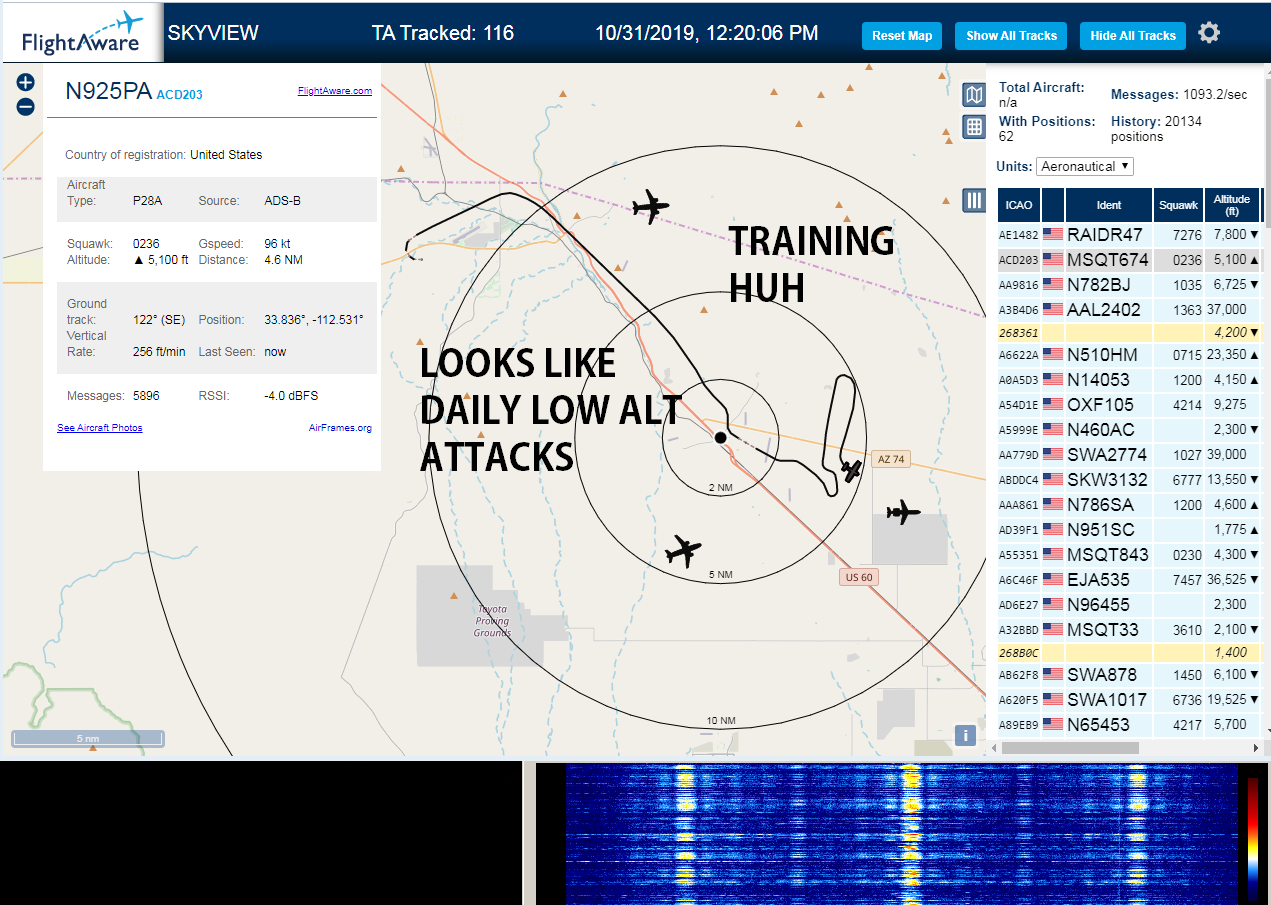Screen dimensions: 1271x905
Task: Click the FlightAware logo
Action: point(82,34)
